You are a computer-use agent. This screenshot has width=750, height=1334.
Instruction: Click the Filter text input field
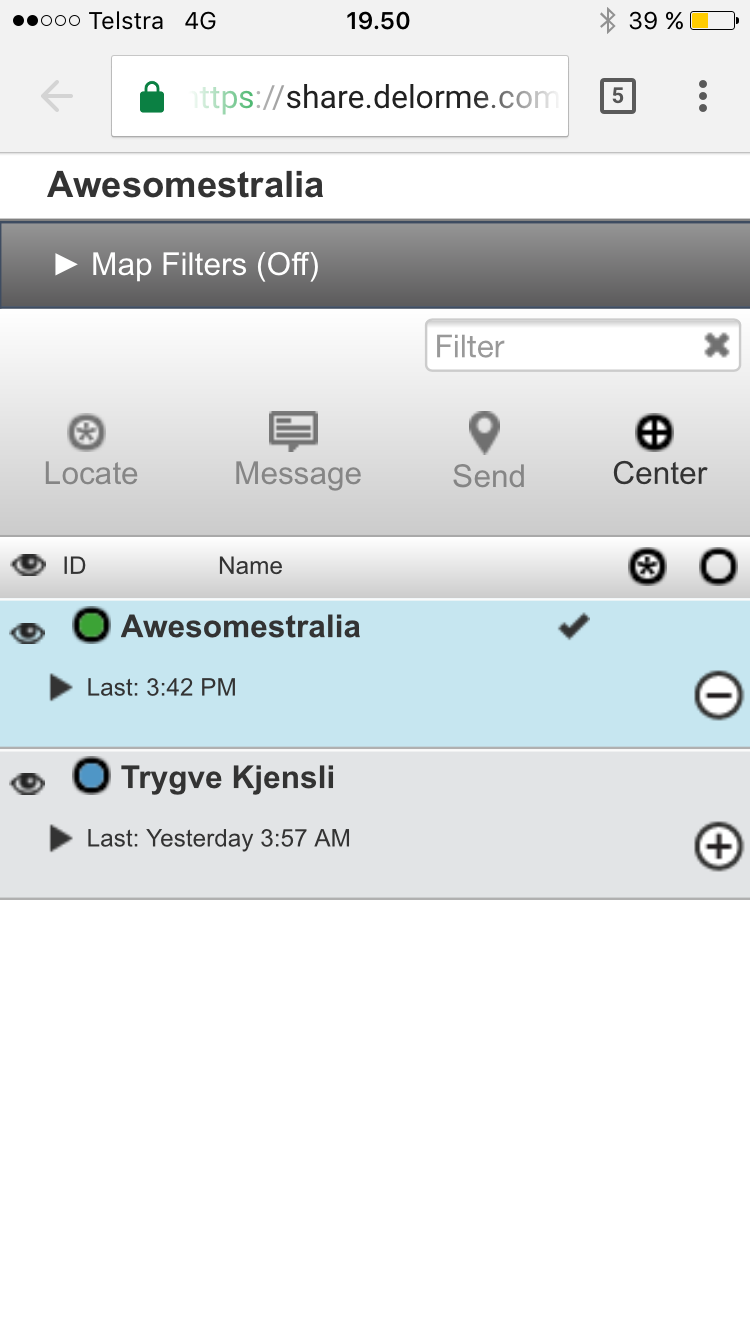(x=565, y=346)
